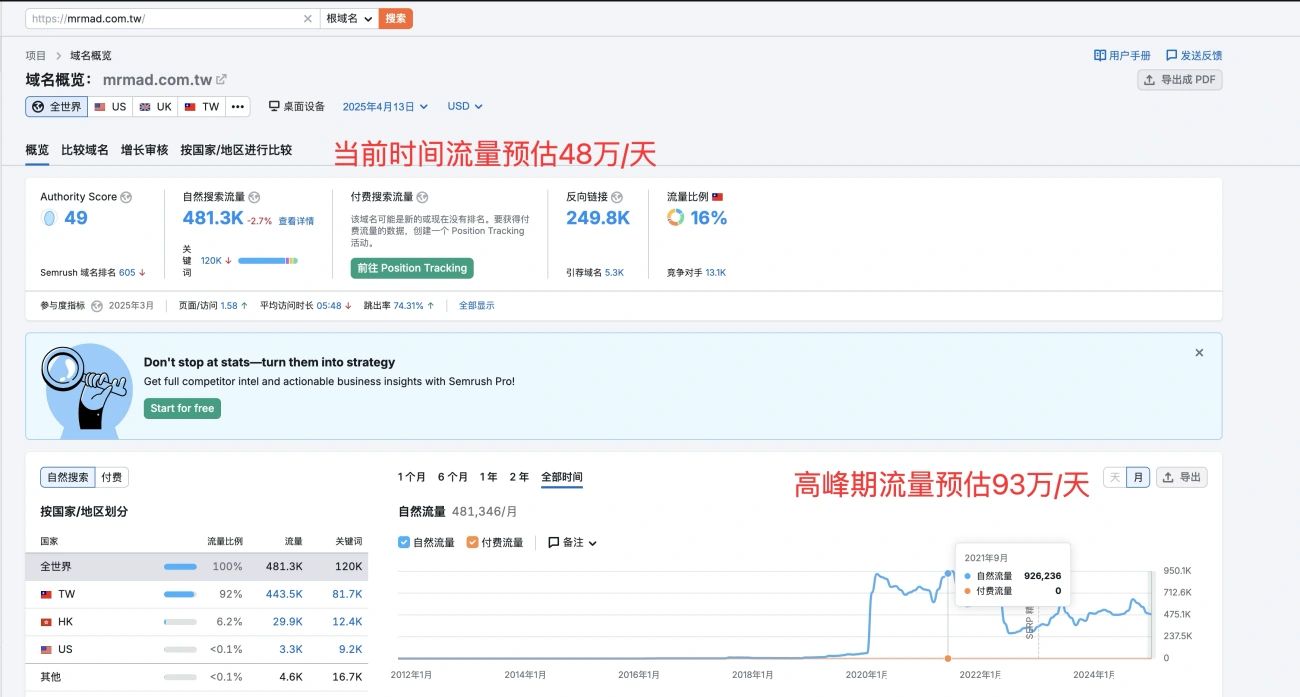Open the date 2025年4月13日 dropdown
This screenshot has width=1300, height=697.
coord(385,106)
